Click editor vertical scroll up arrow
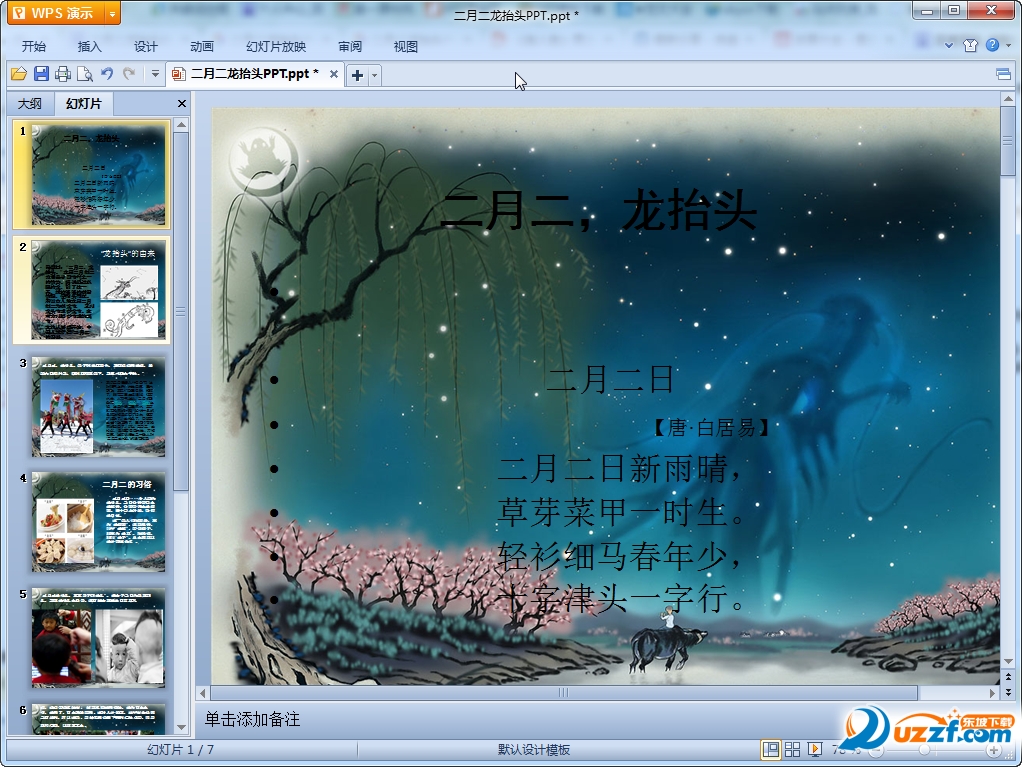The image size is (1022, 767). [1008, 99]
